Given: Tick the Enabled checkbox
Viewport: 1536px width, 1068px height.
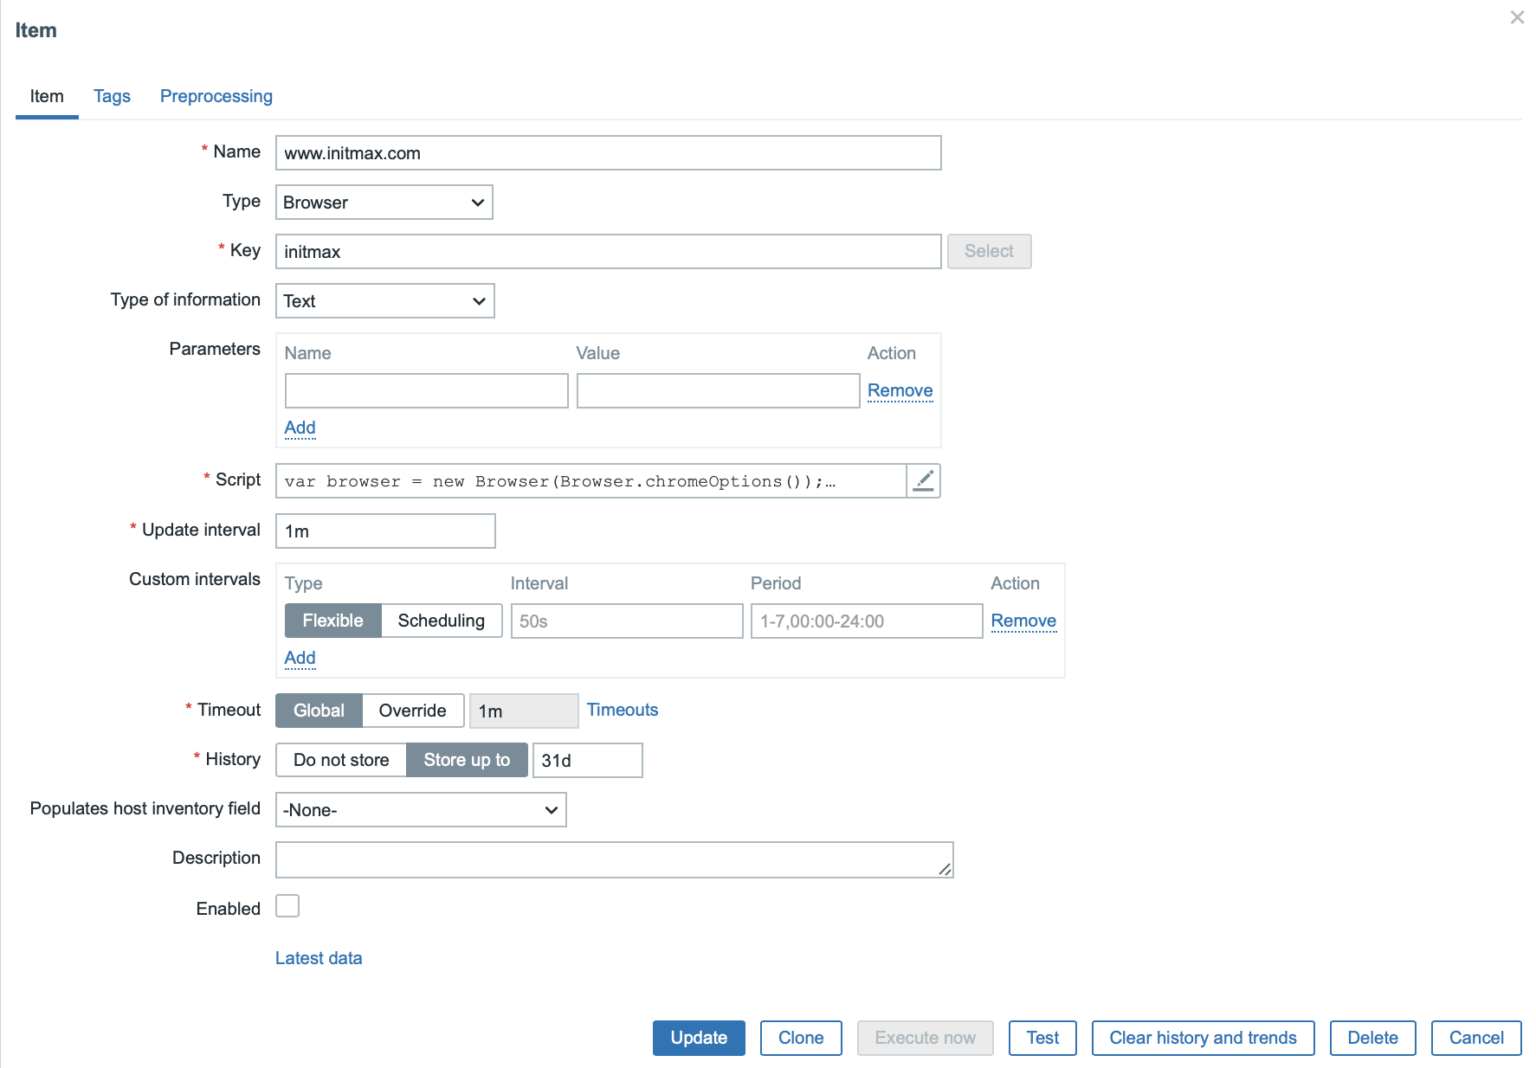Looking at the screenshot, I should click(288, 907).
